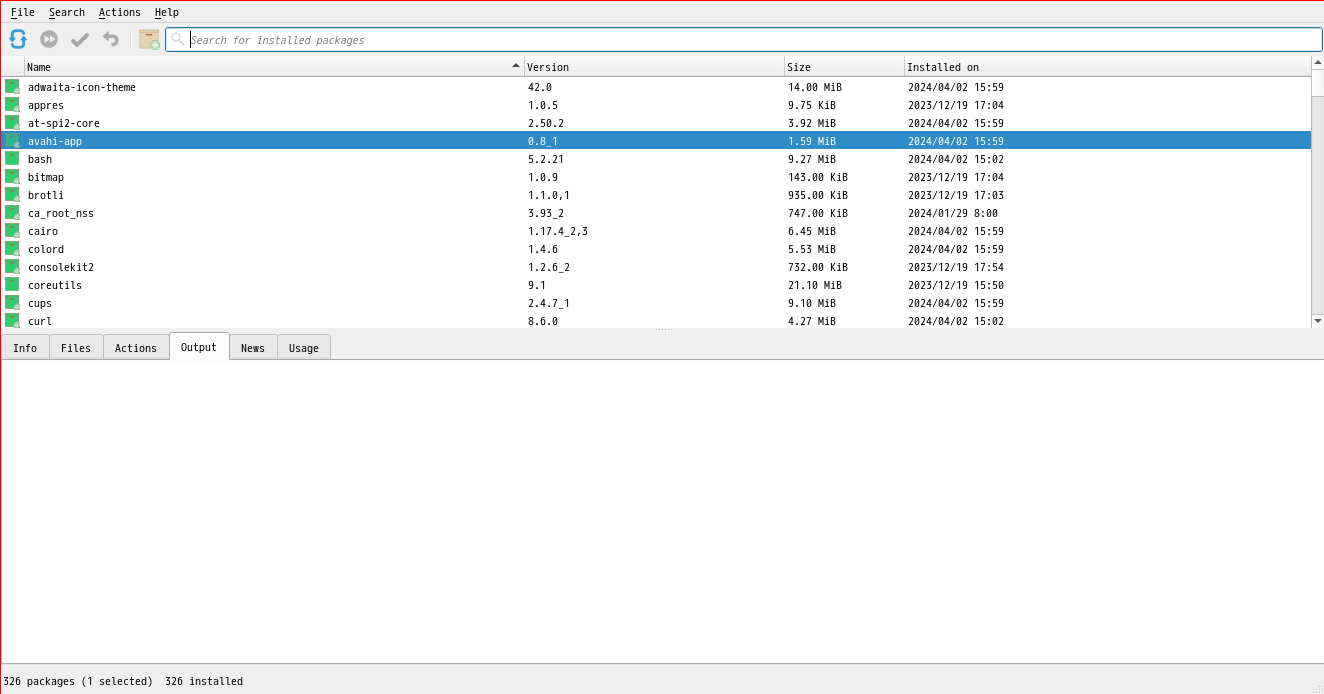
Task: Click the Undo/cancel arrow toolbar icon
Action: [x=111, y=39]
